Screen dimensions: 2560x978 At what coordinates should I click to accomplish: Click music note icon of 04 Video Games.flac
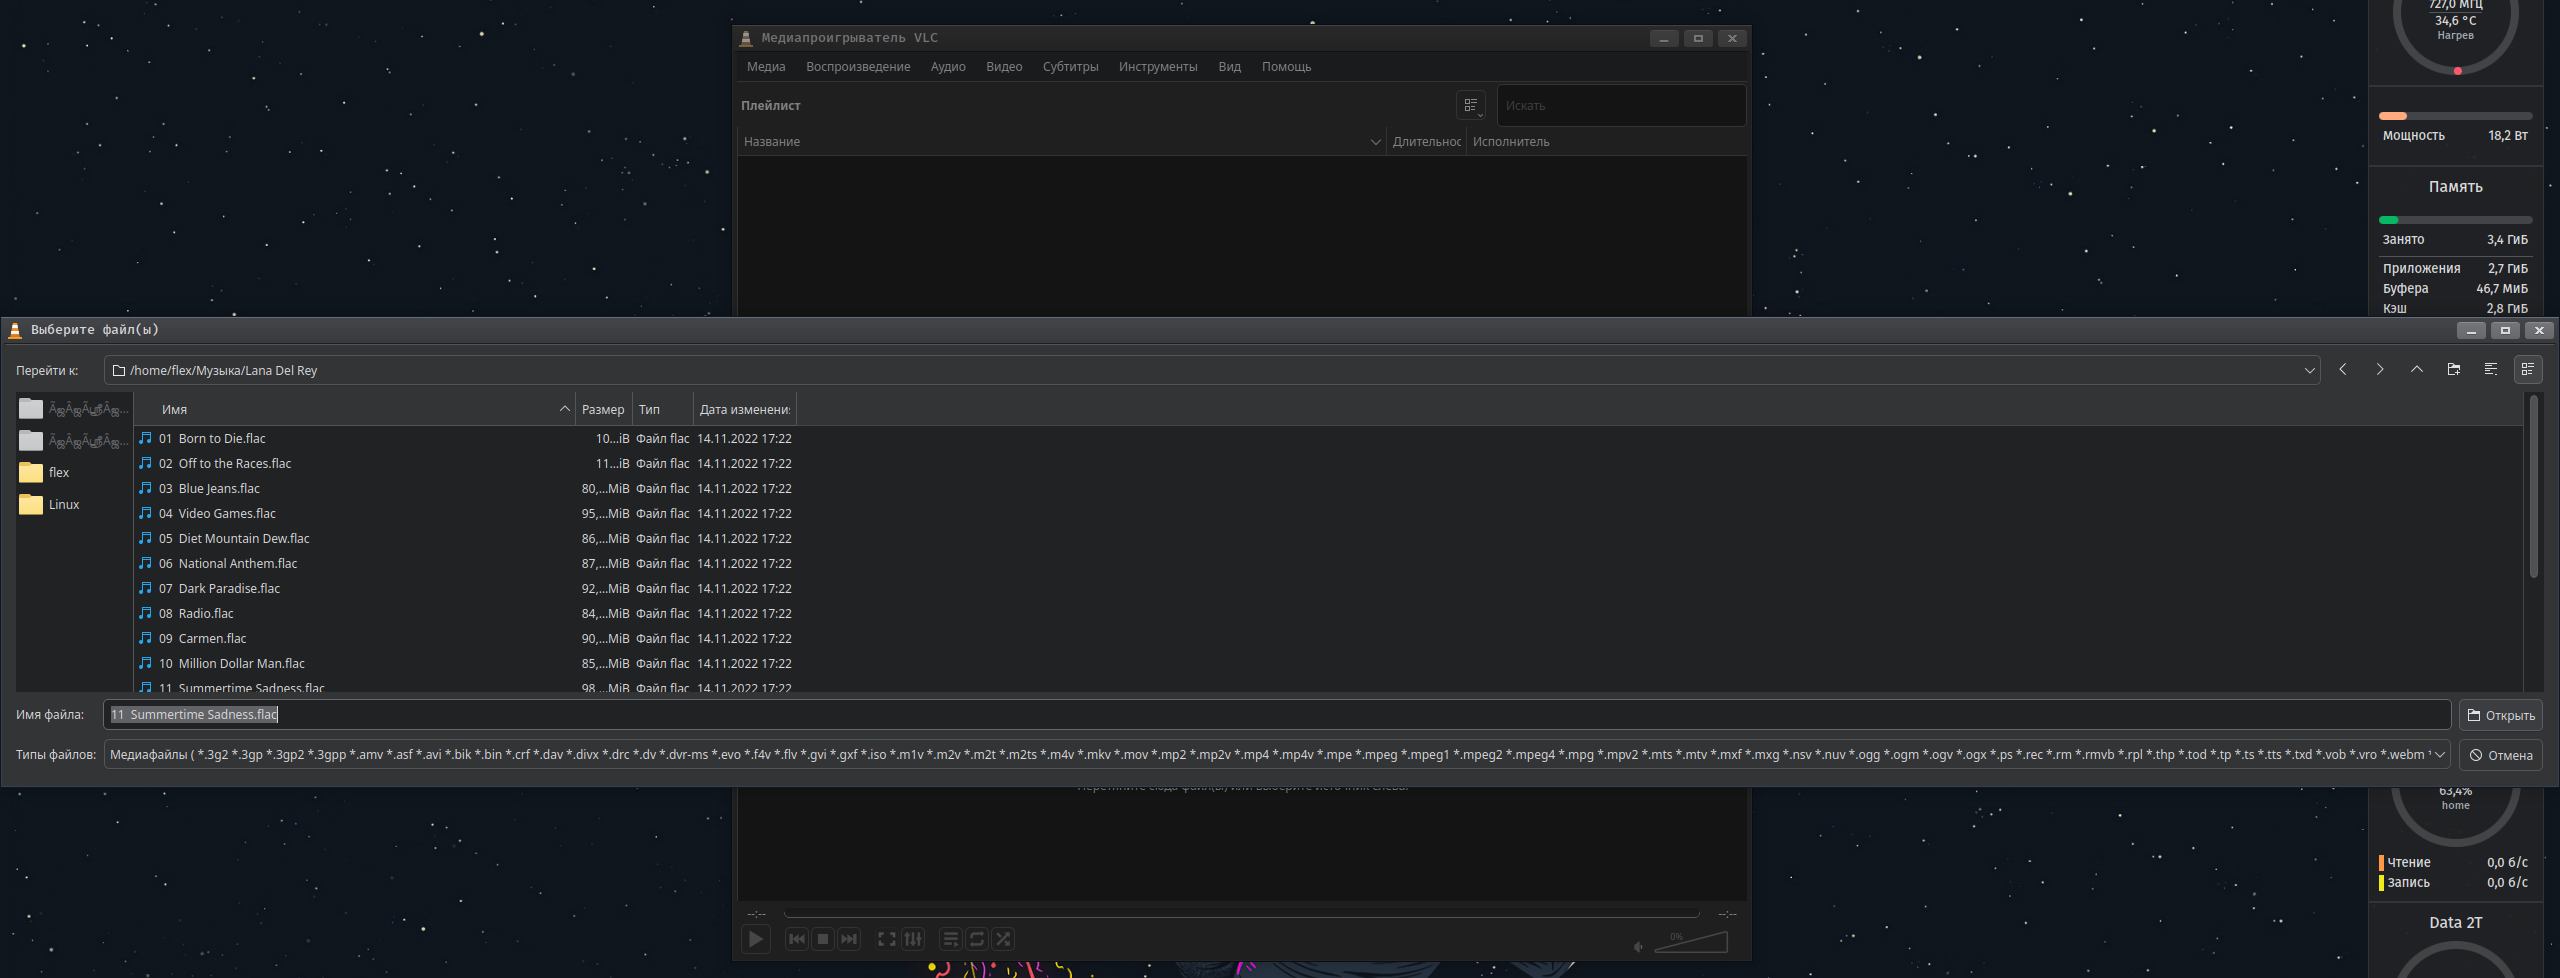coord(146,513)
